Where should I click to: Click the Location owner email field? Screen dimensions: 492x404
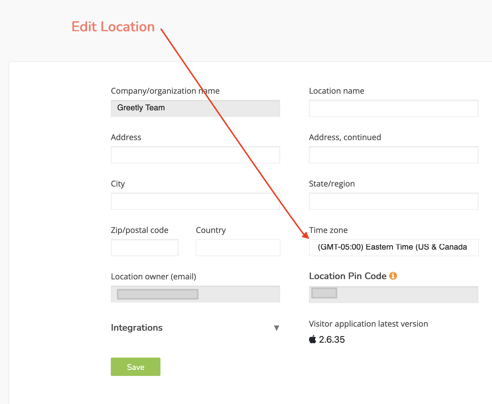[195, 294]
